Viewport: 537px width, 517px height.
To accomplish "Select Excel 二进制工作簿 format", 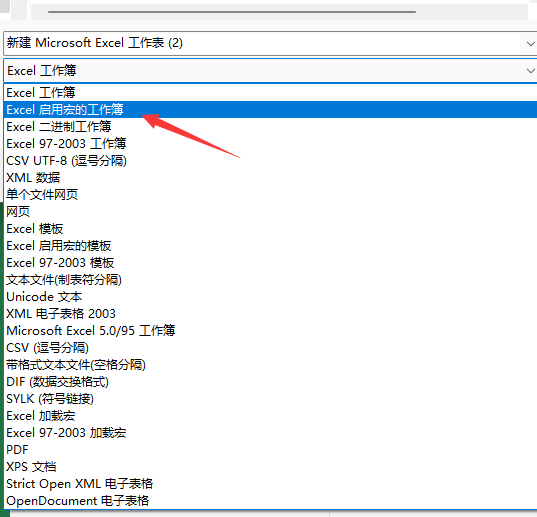I will [x=271, y=127].
